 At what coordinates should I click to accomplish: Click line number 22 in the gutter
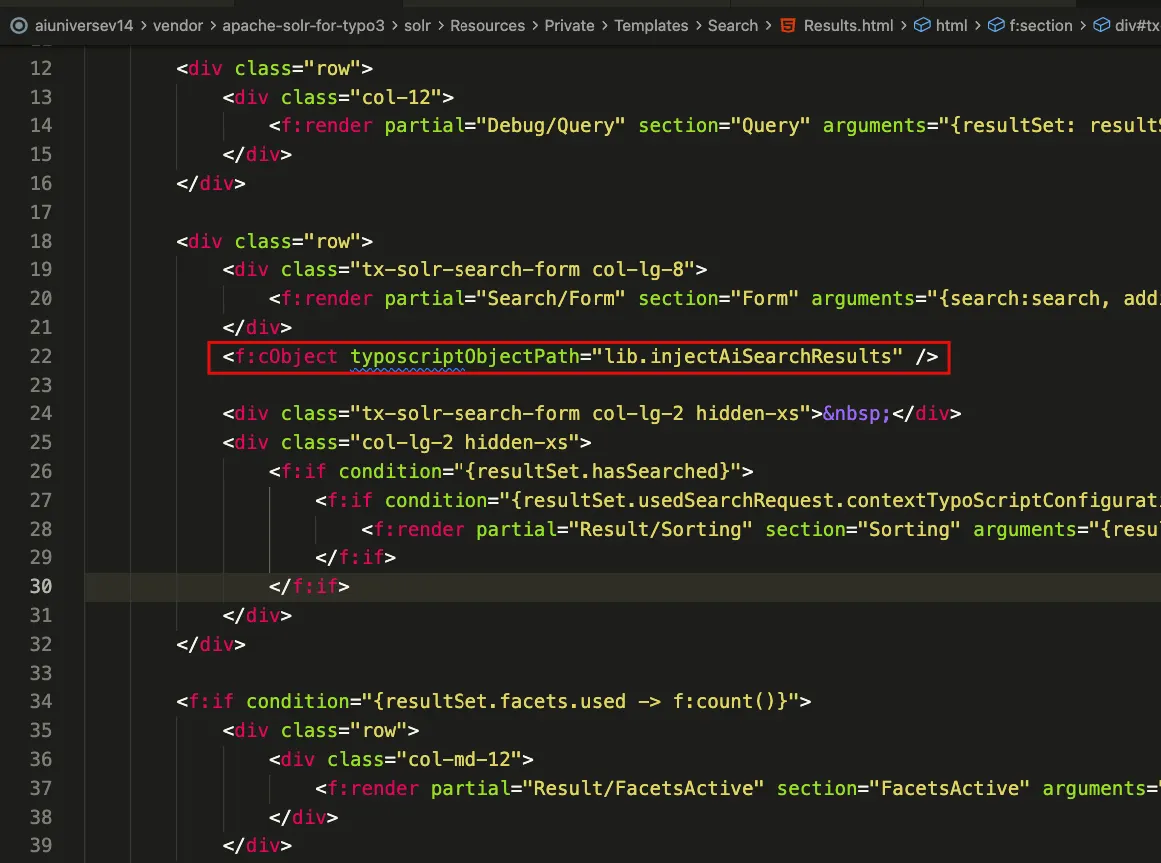pyautogui.click(x=41, y=357)
